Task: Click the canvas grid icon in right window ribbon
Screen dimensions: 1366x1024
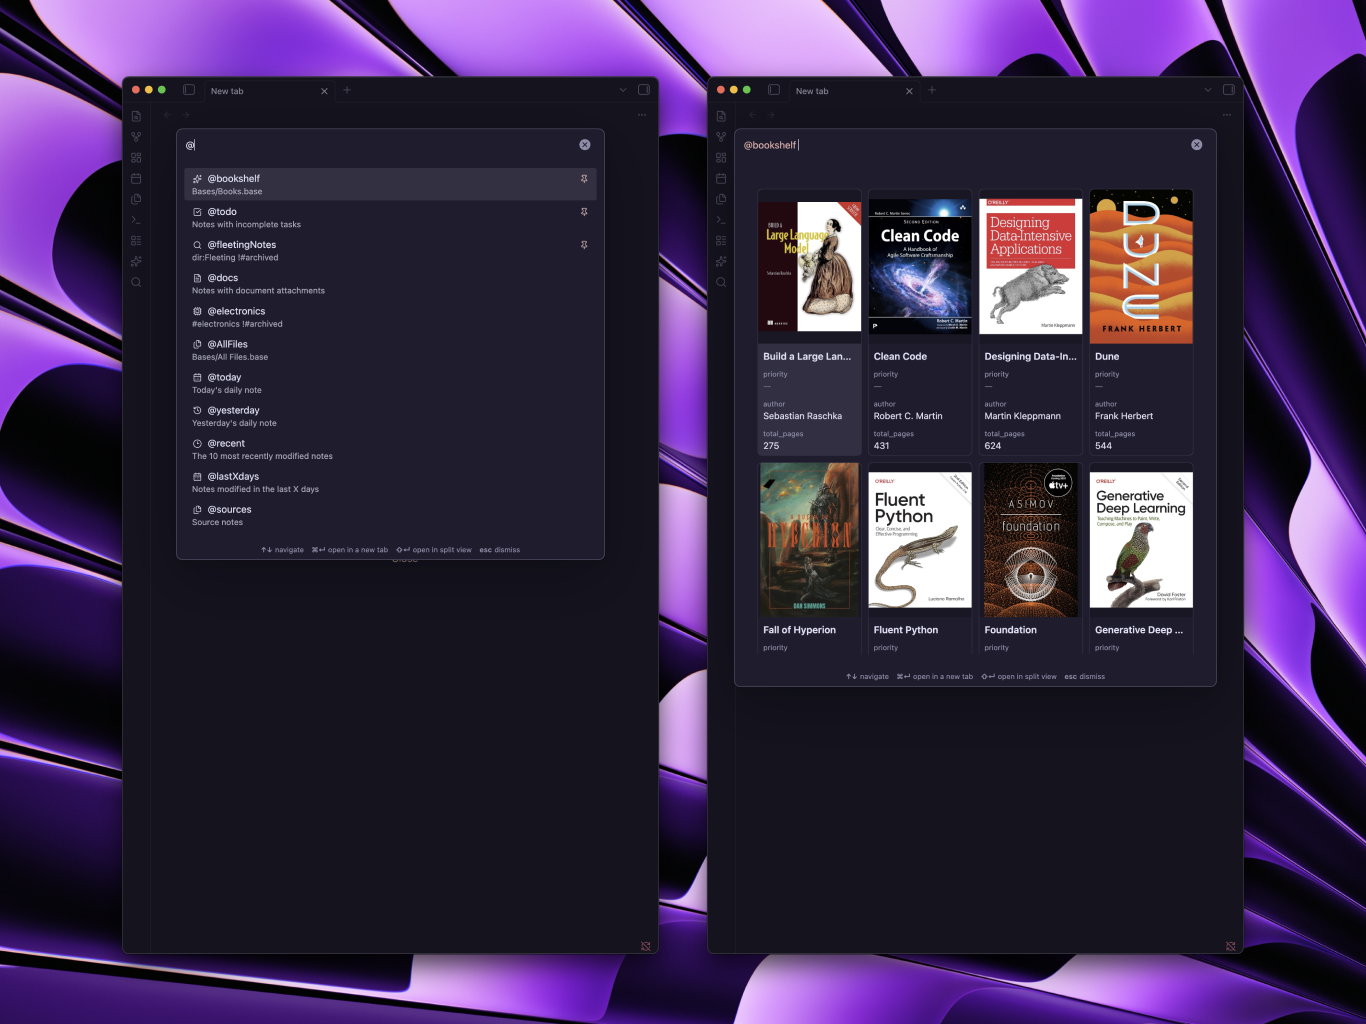Action: coord(721,158)
